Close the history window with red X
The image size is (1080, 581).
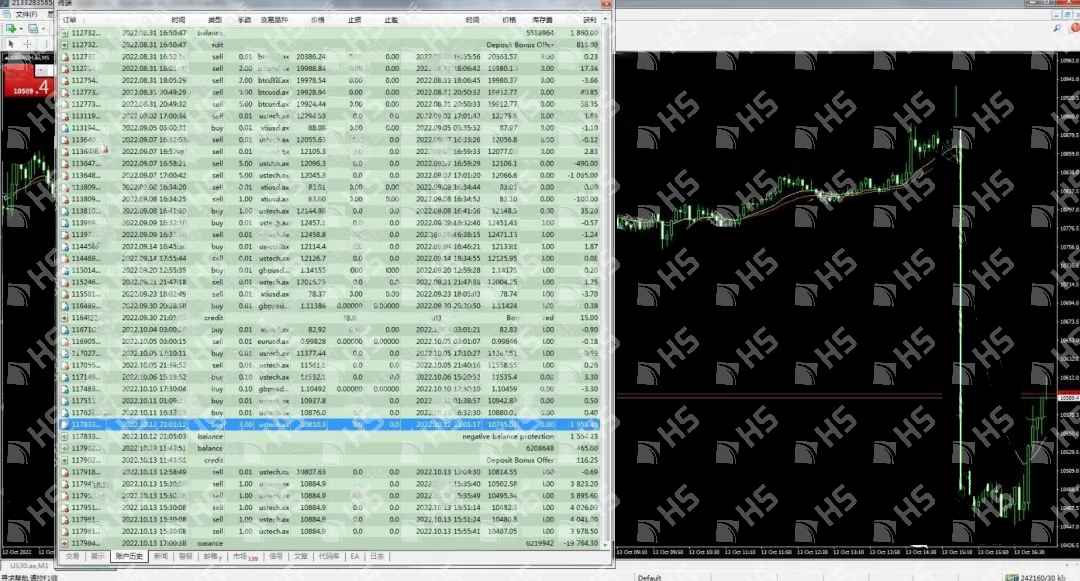click(606, 3)
